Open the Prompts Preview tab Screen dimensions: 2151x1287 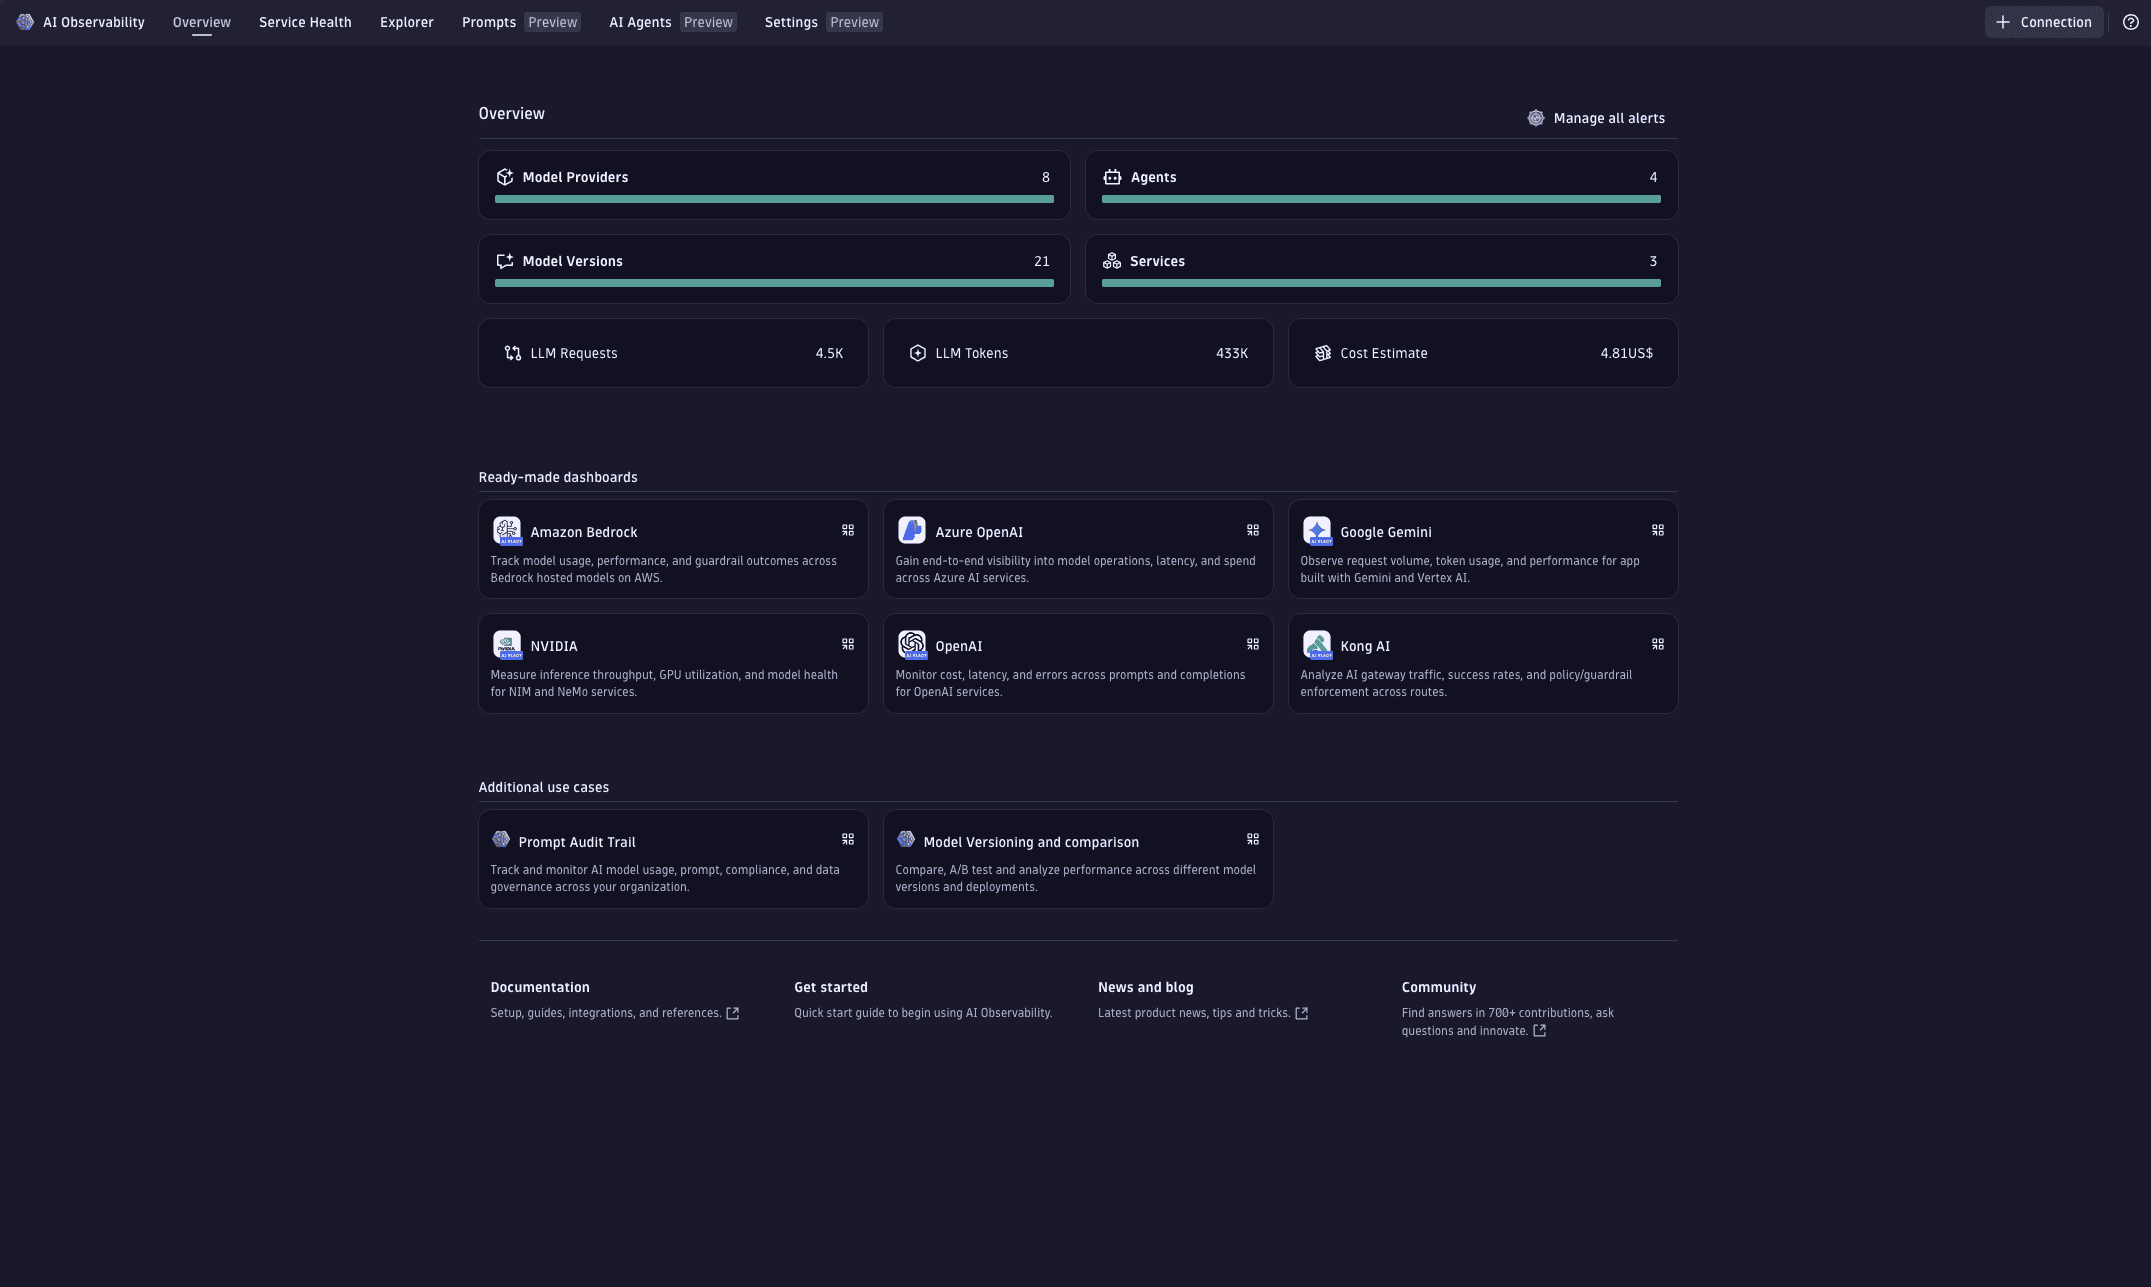point(521,22)
